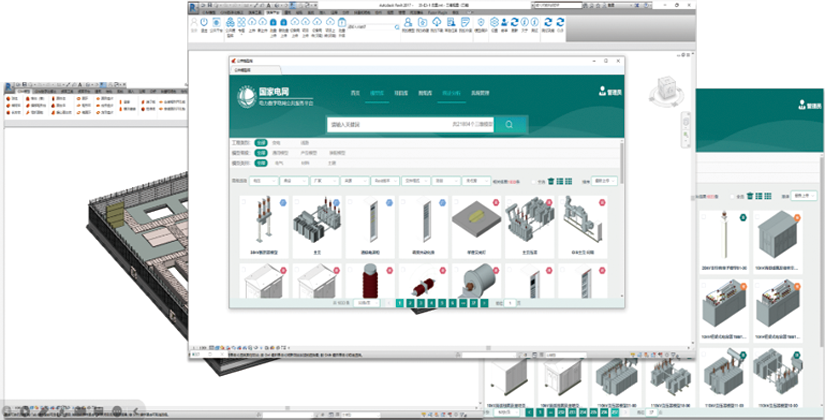
Task: Open the Home tab in the green navigation
Action: (x=355, y=93)
